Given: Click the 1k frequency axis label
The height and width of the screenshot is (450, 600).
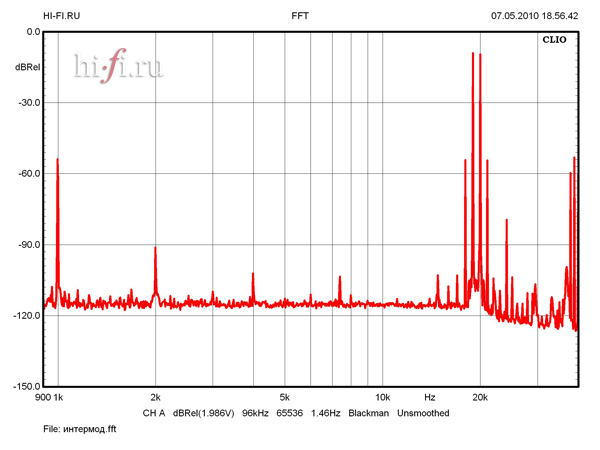Looking at the screenshot, I should coord(58,397).
